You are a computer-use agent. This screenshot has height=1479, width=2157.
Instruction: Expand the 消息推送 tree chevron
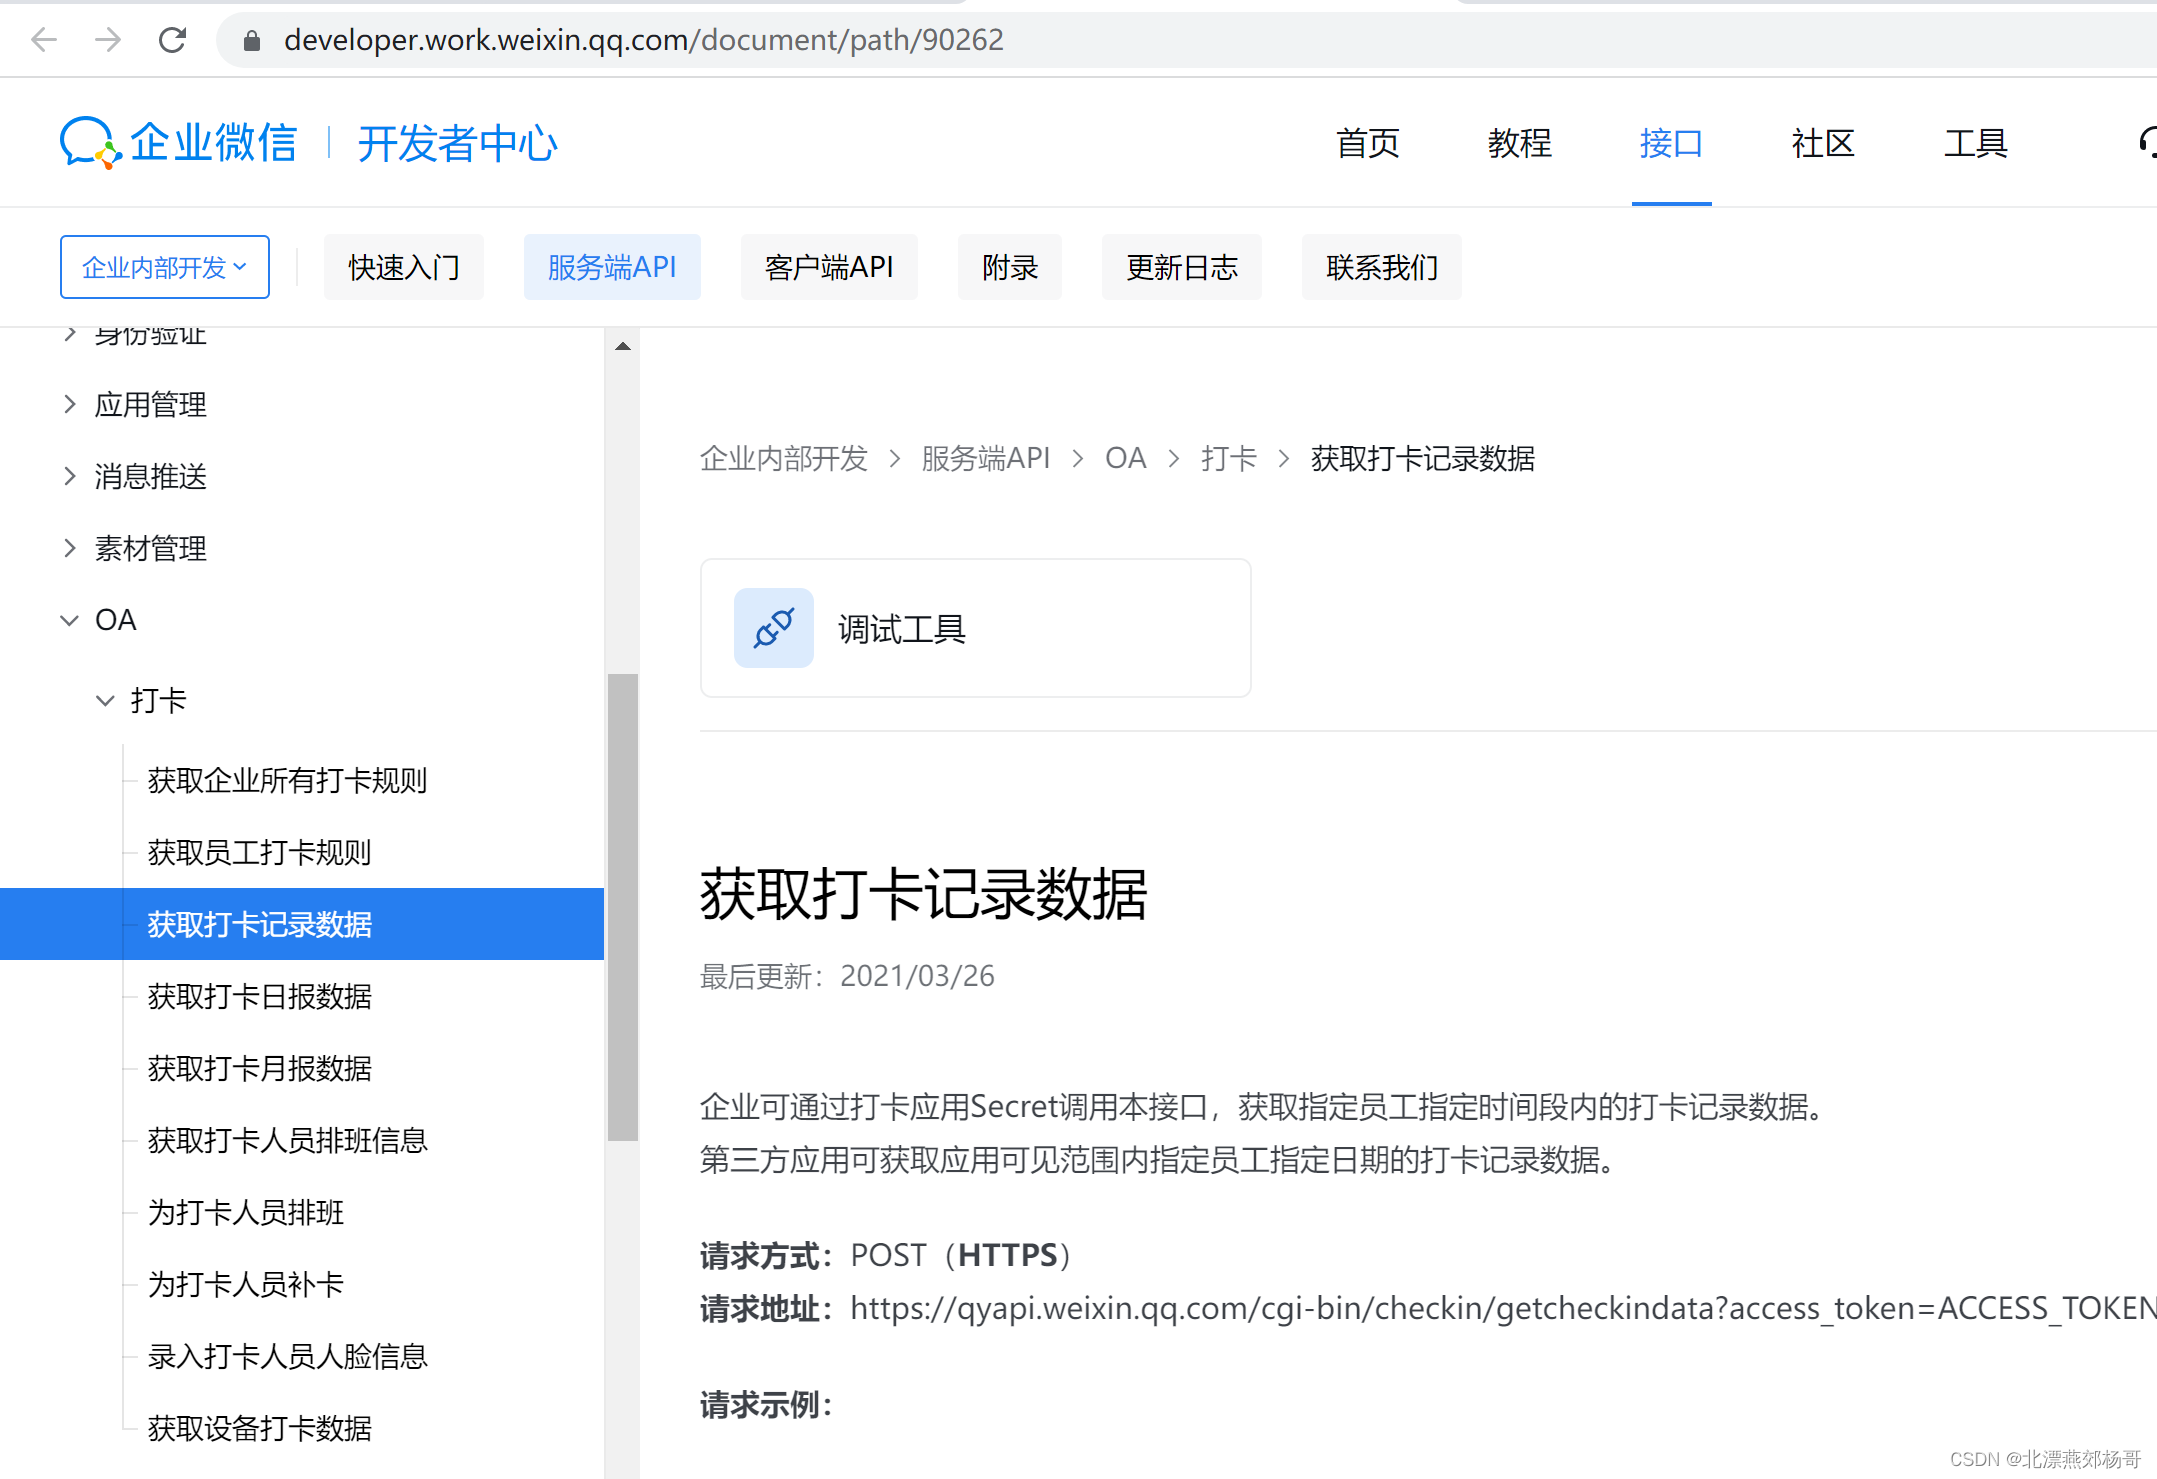click(69, 476)
